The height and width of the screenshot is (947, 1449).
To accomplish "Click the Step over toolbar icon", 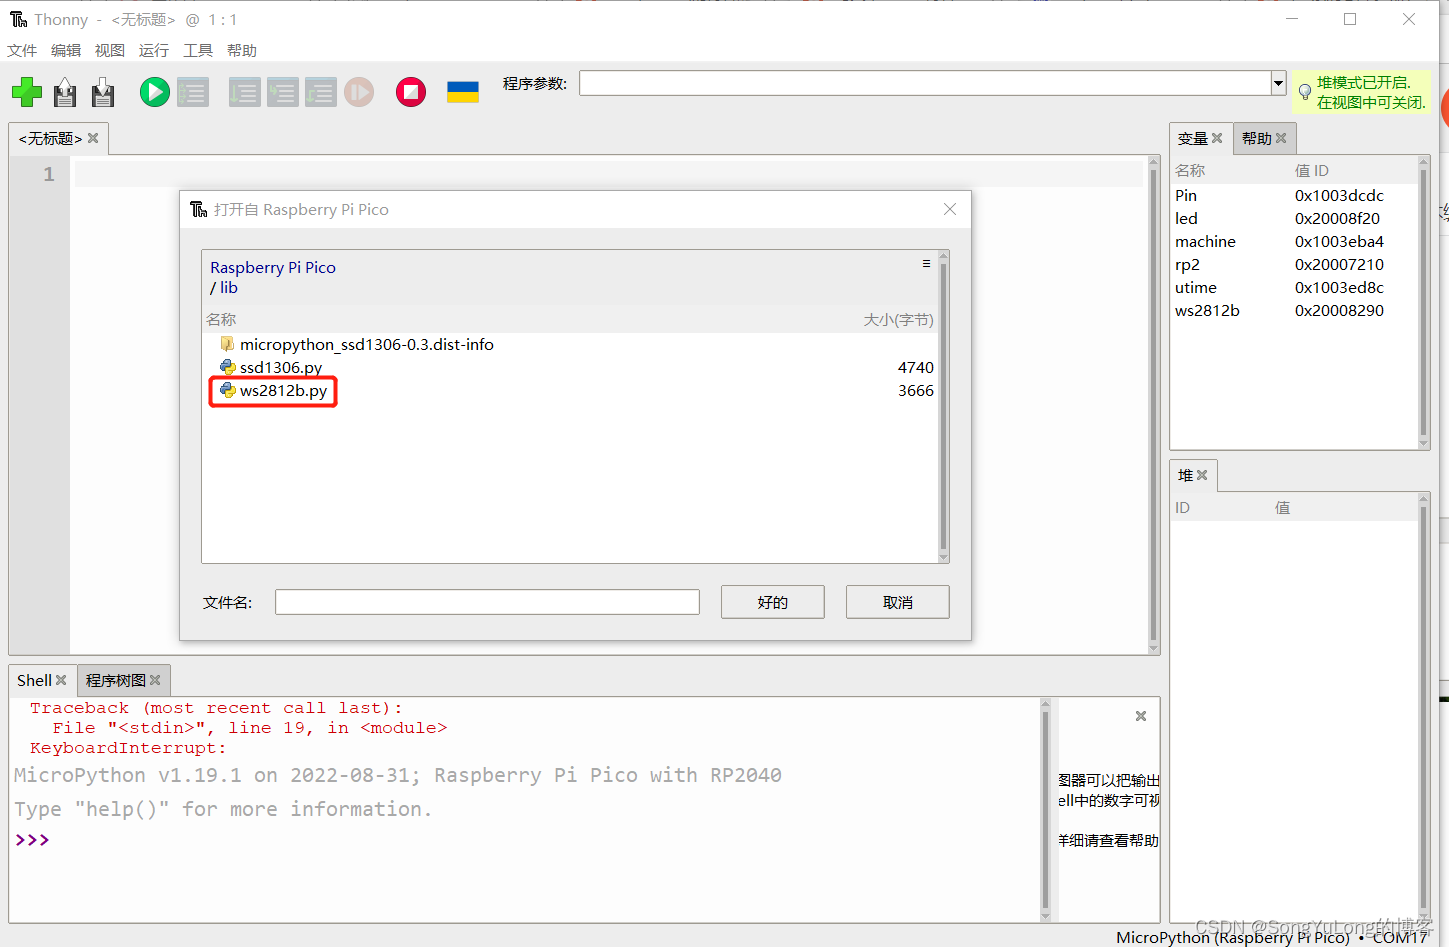I will [244, 92].
